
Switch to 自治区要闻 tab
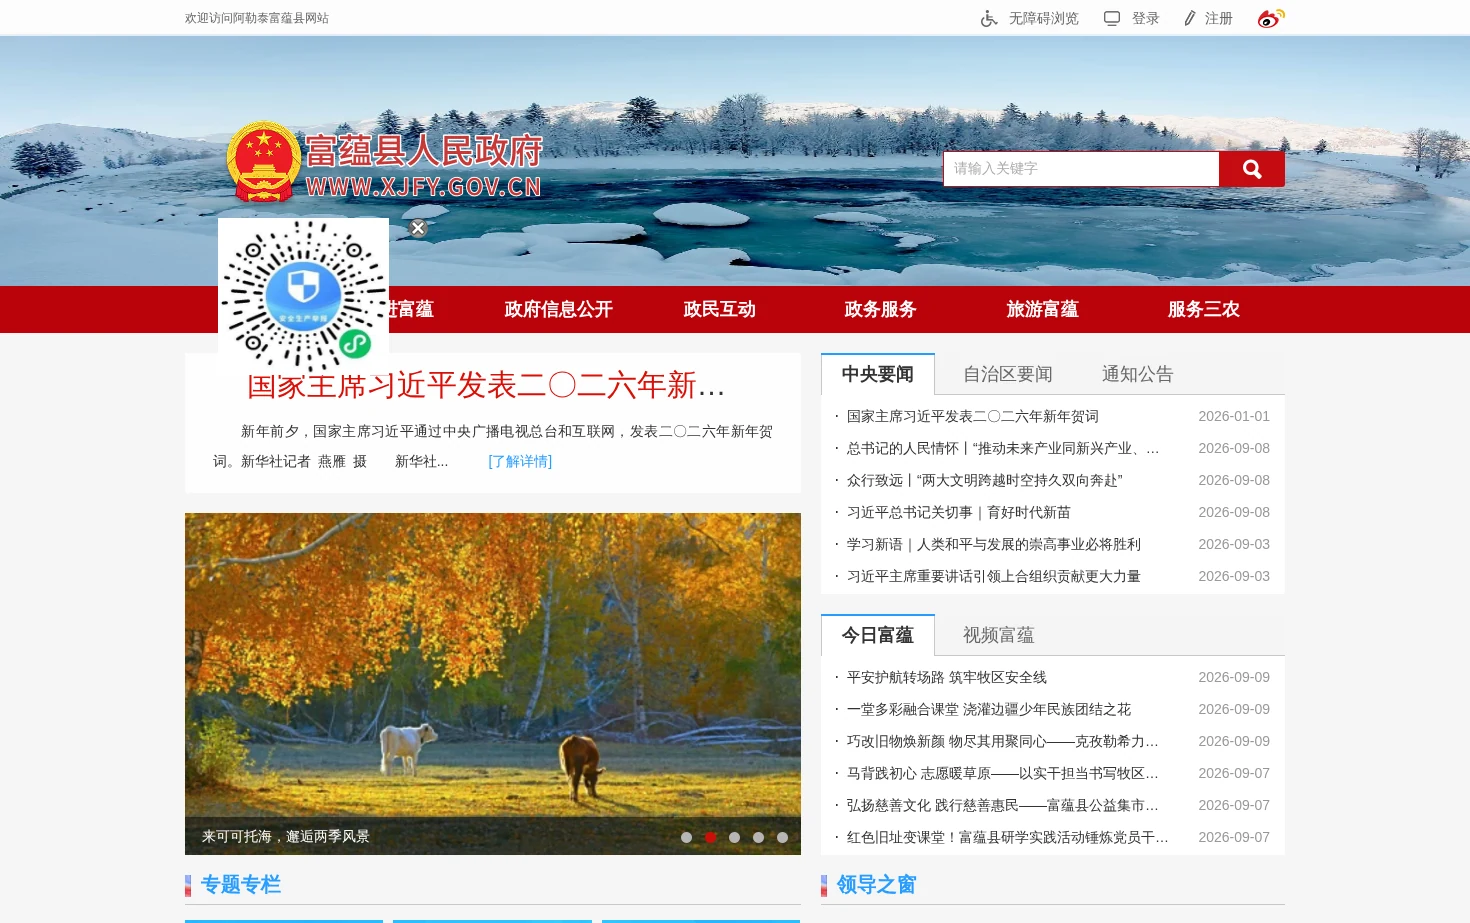pos(1008,374)
